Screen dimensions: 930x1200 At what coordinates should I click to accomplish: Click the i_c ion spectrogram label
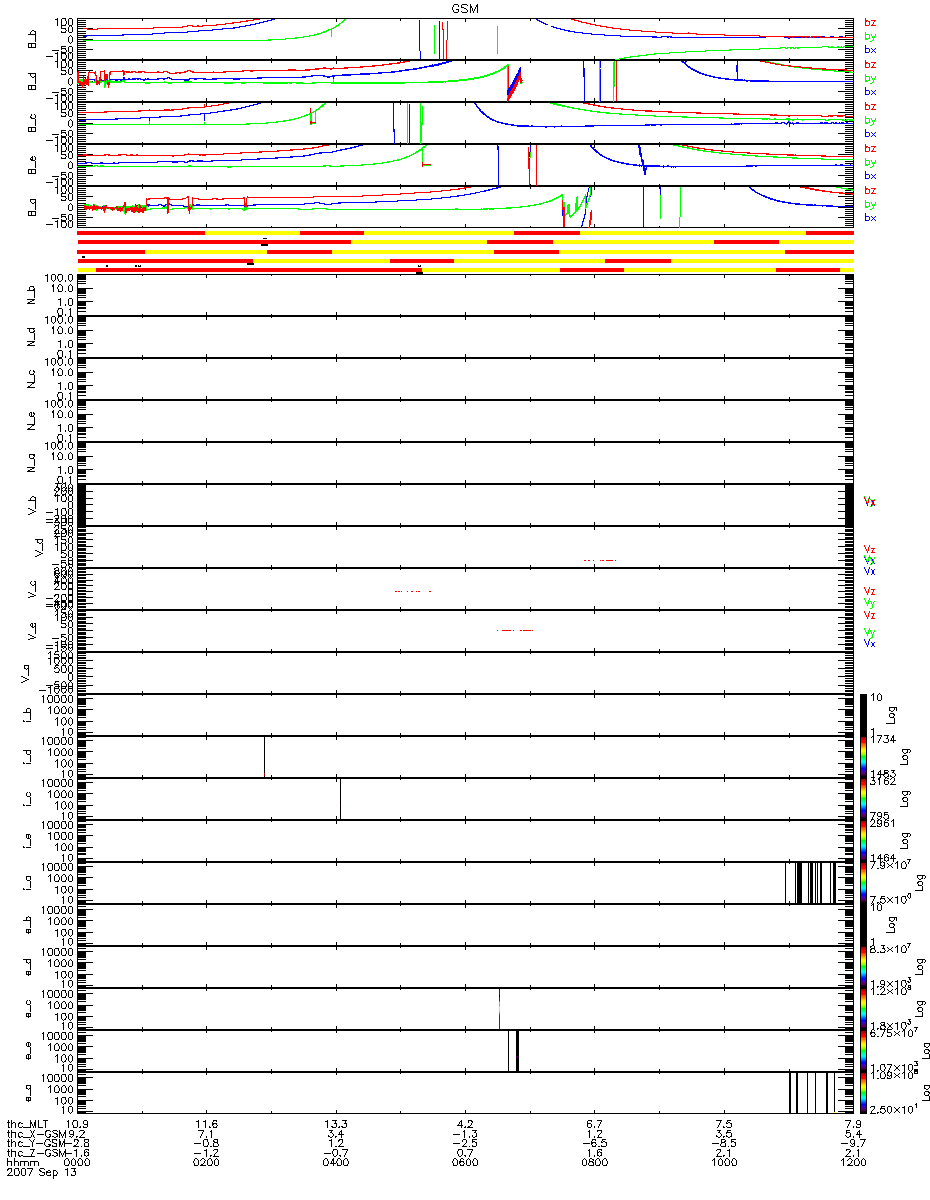tap(25, 798)
